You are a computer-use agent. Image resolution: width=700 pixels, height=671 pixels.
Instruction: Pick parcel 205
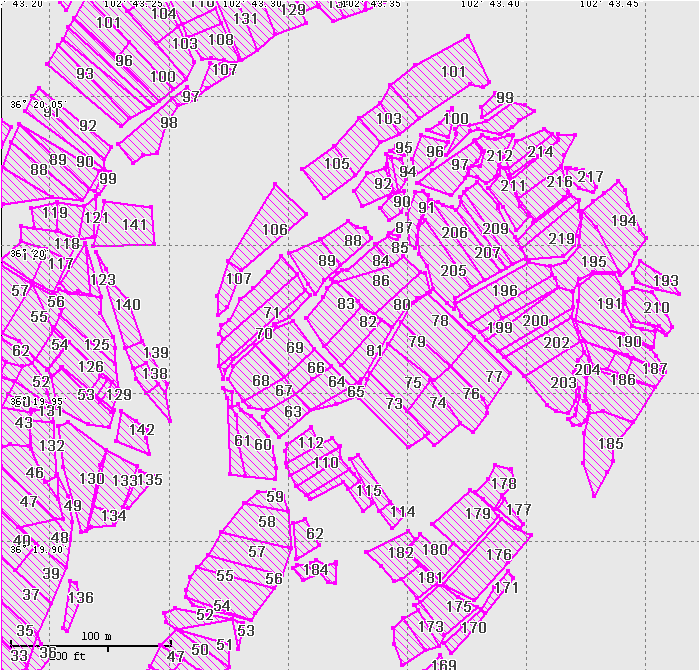(453, 271)
